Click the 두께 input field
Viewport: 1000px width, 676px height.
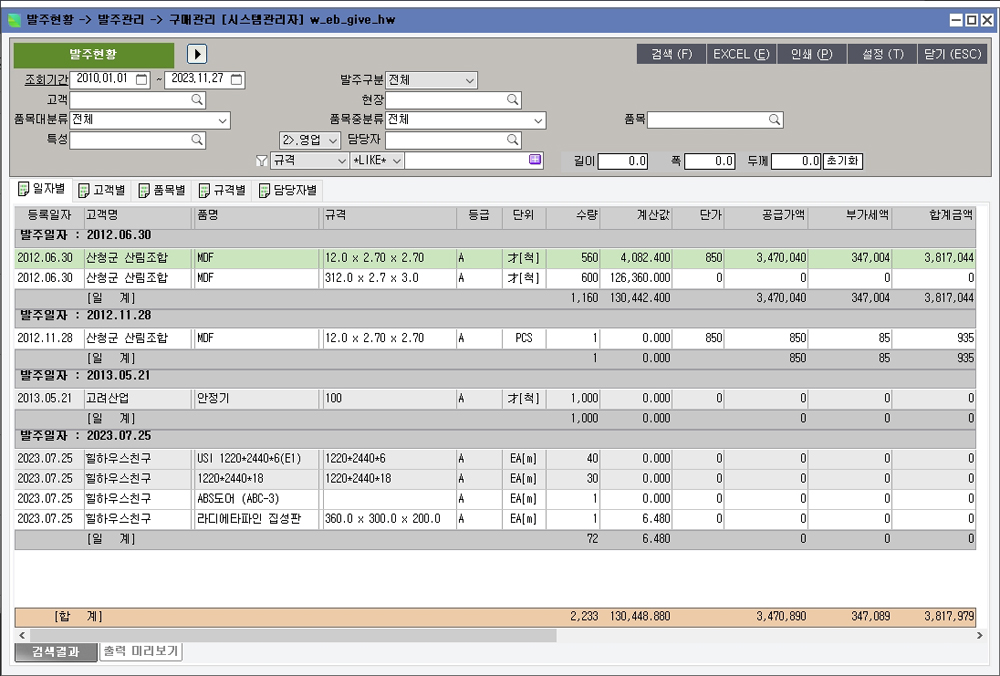click(796, 161)
